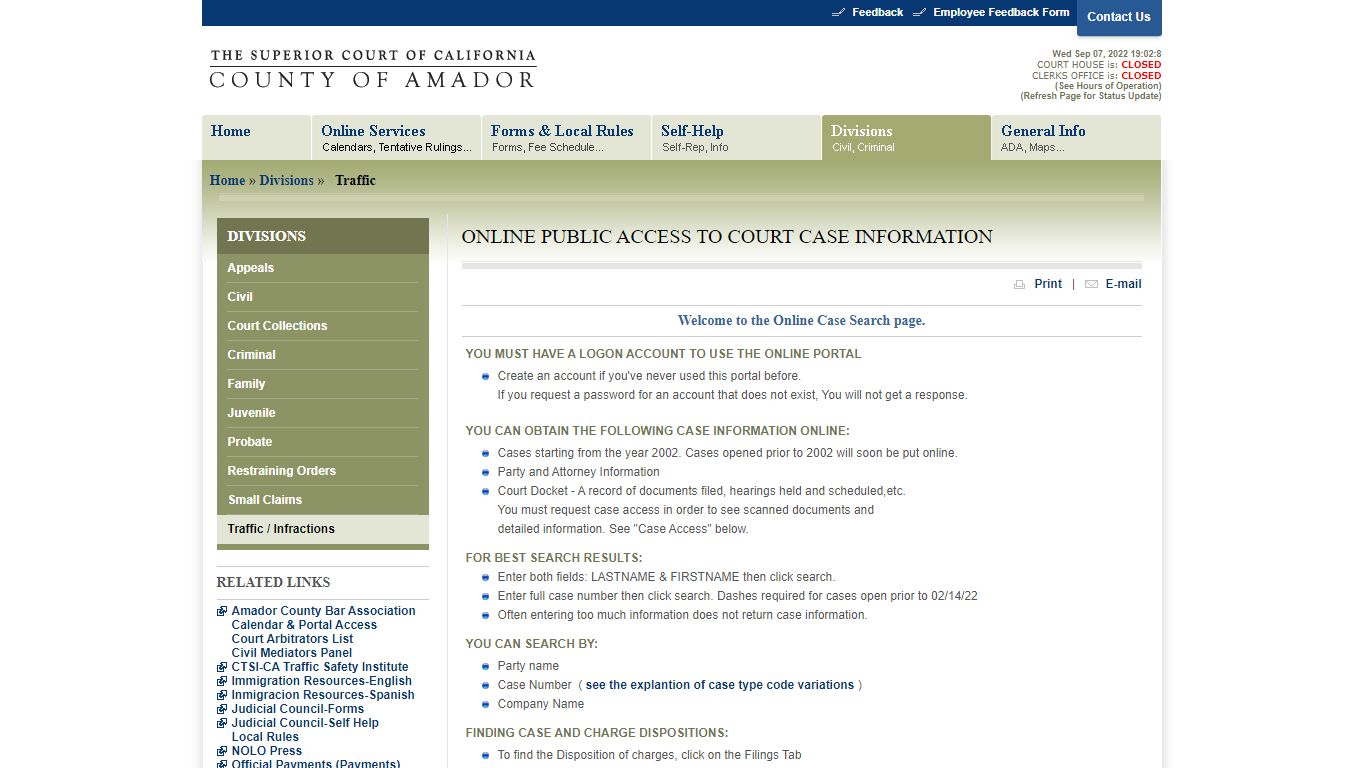Click 'Party name' bullet text
Viewport: 1366px width, 768px height.
[528, 666]
